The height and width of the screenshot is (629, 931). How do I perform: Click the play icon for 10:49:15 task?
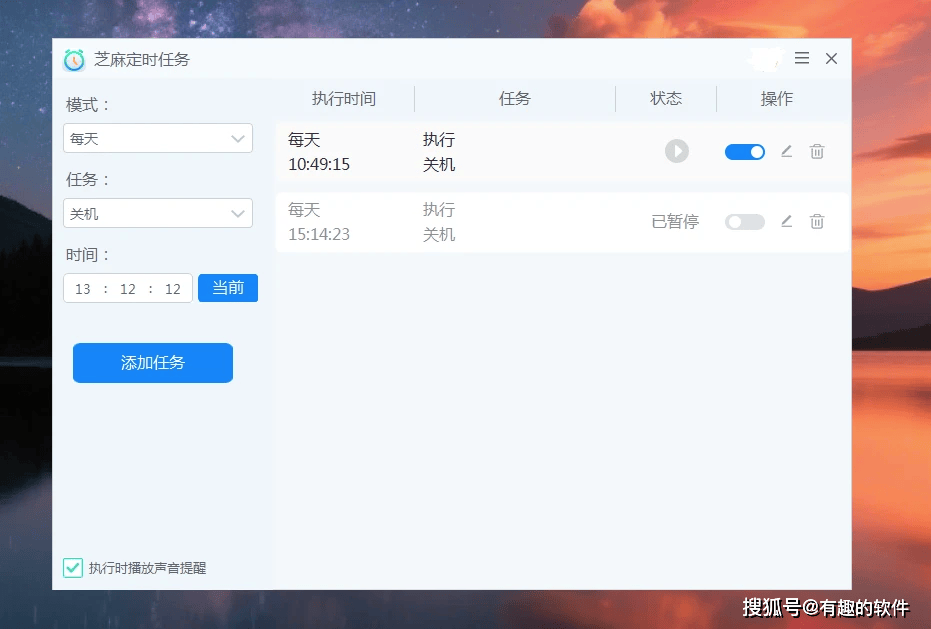(677, 151)
